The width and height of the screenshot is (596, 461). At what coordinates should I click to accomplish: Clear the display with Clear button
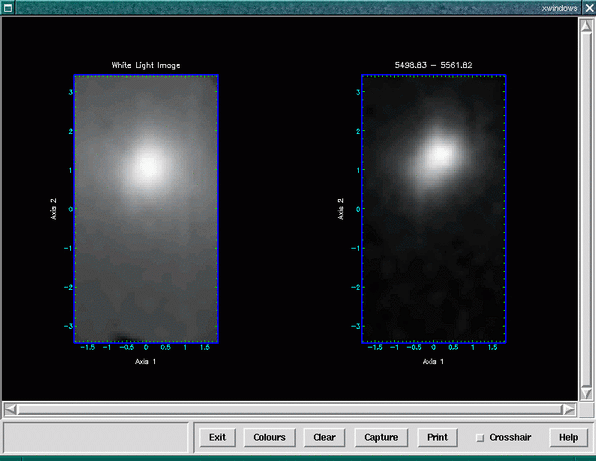pyautogui.click(x=324, y=437)
